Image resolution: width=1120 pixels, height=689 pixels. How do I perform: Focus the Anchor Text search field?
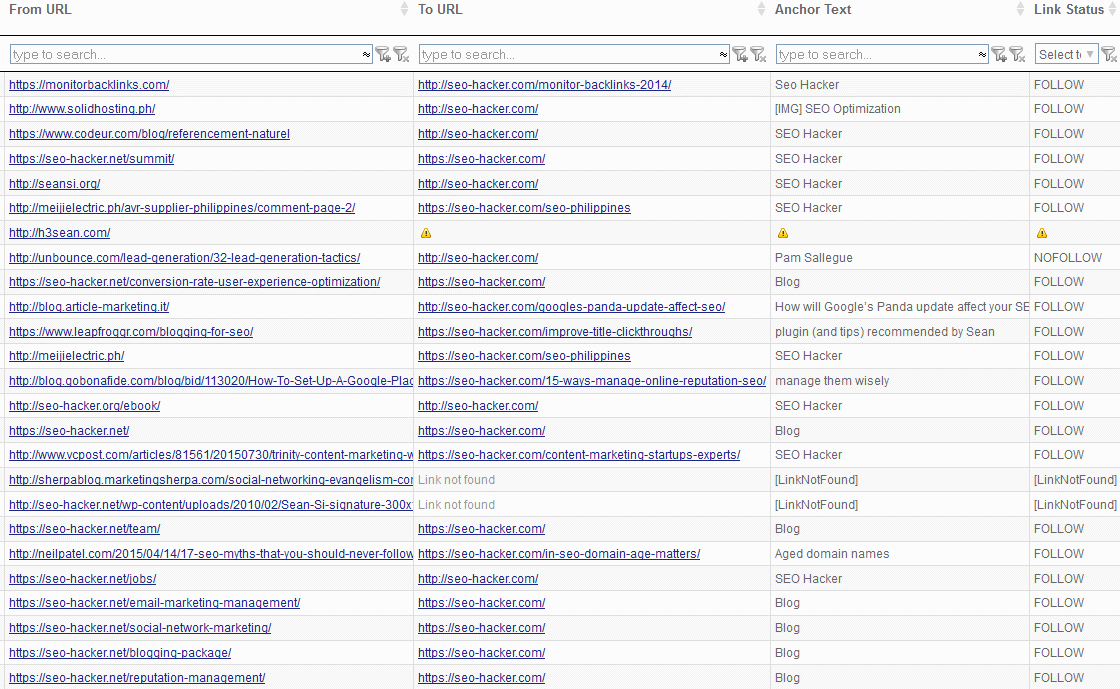coord(875,55)
